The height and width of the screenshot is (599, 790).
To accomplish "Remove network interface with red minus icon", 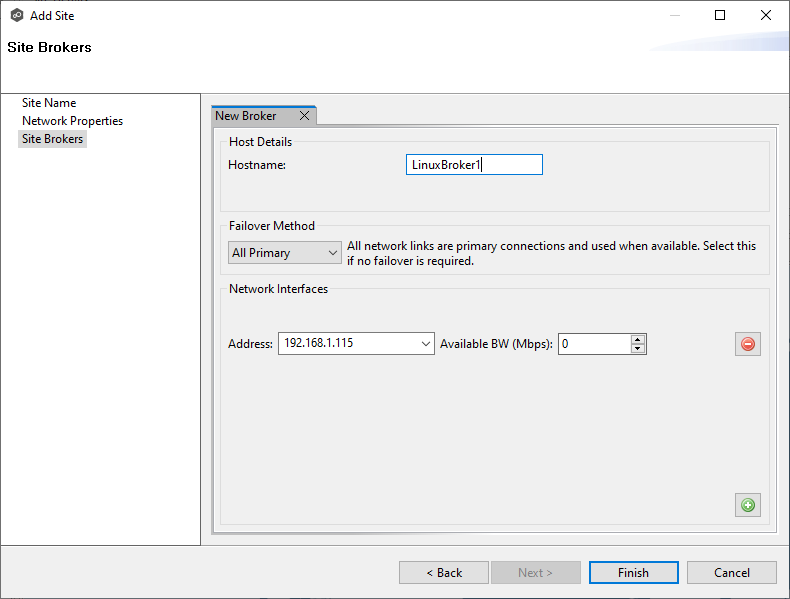I will click(747, 344).
